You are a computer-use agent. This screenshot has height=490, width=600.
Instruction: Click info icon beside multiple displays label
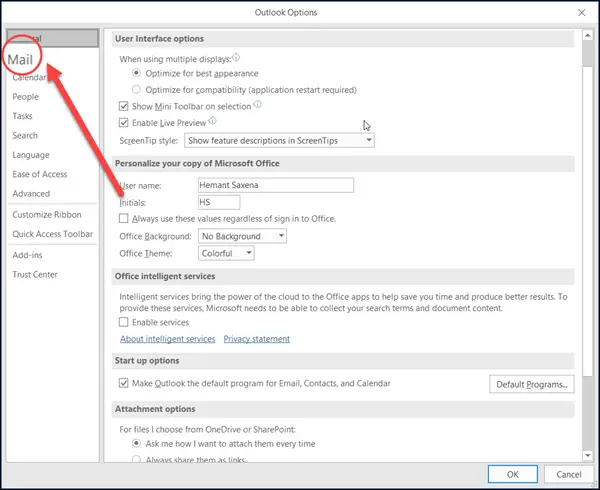point(236,56)
